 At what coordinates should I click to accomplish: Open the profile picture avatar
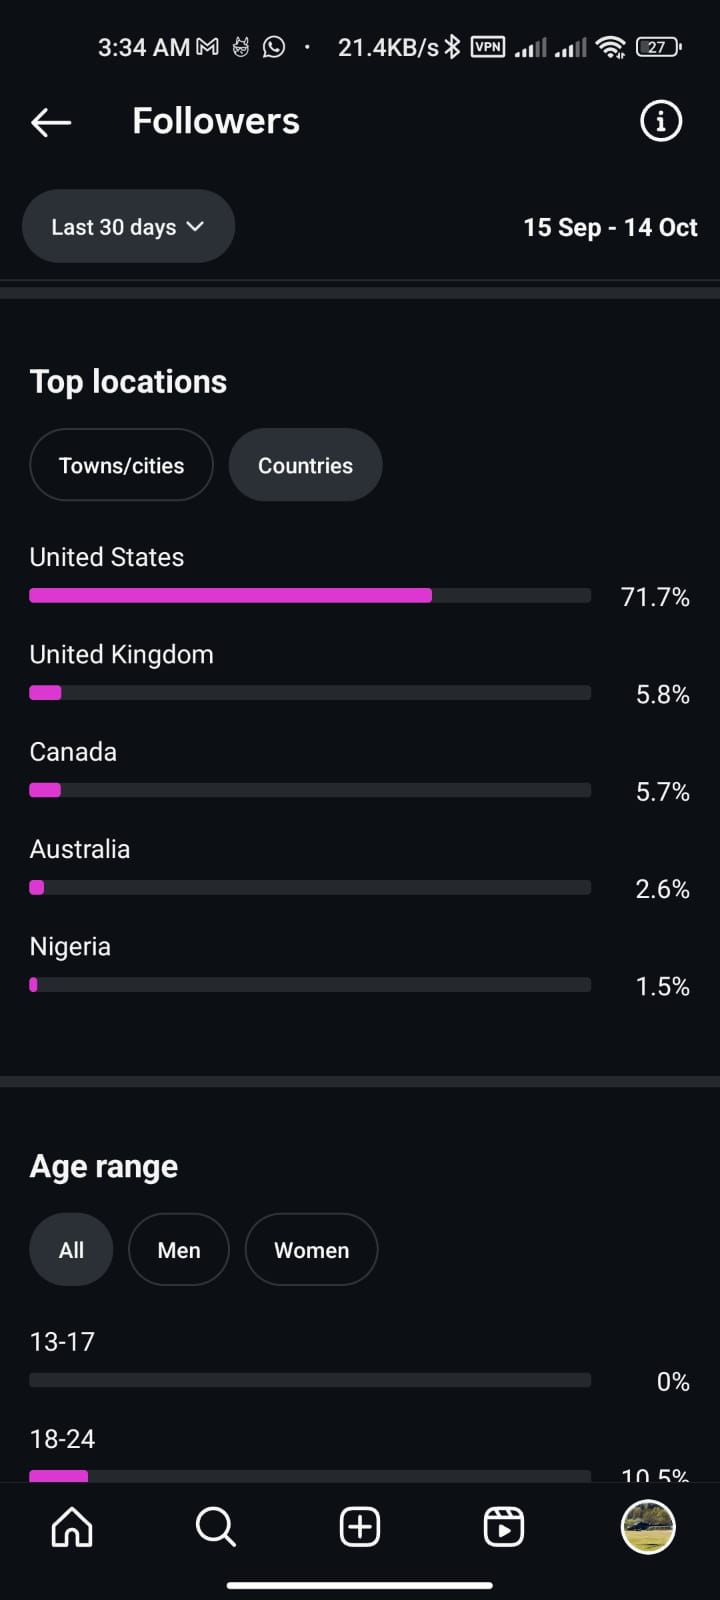(648, 1527)
